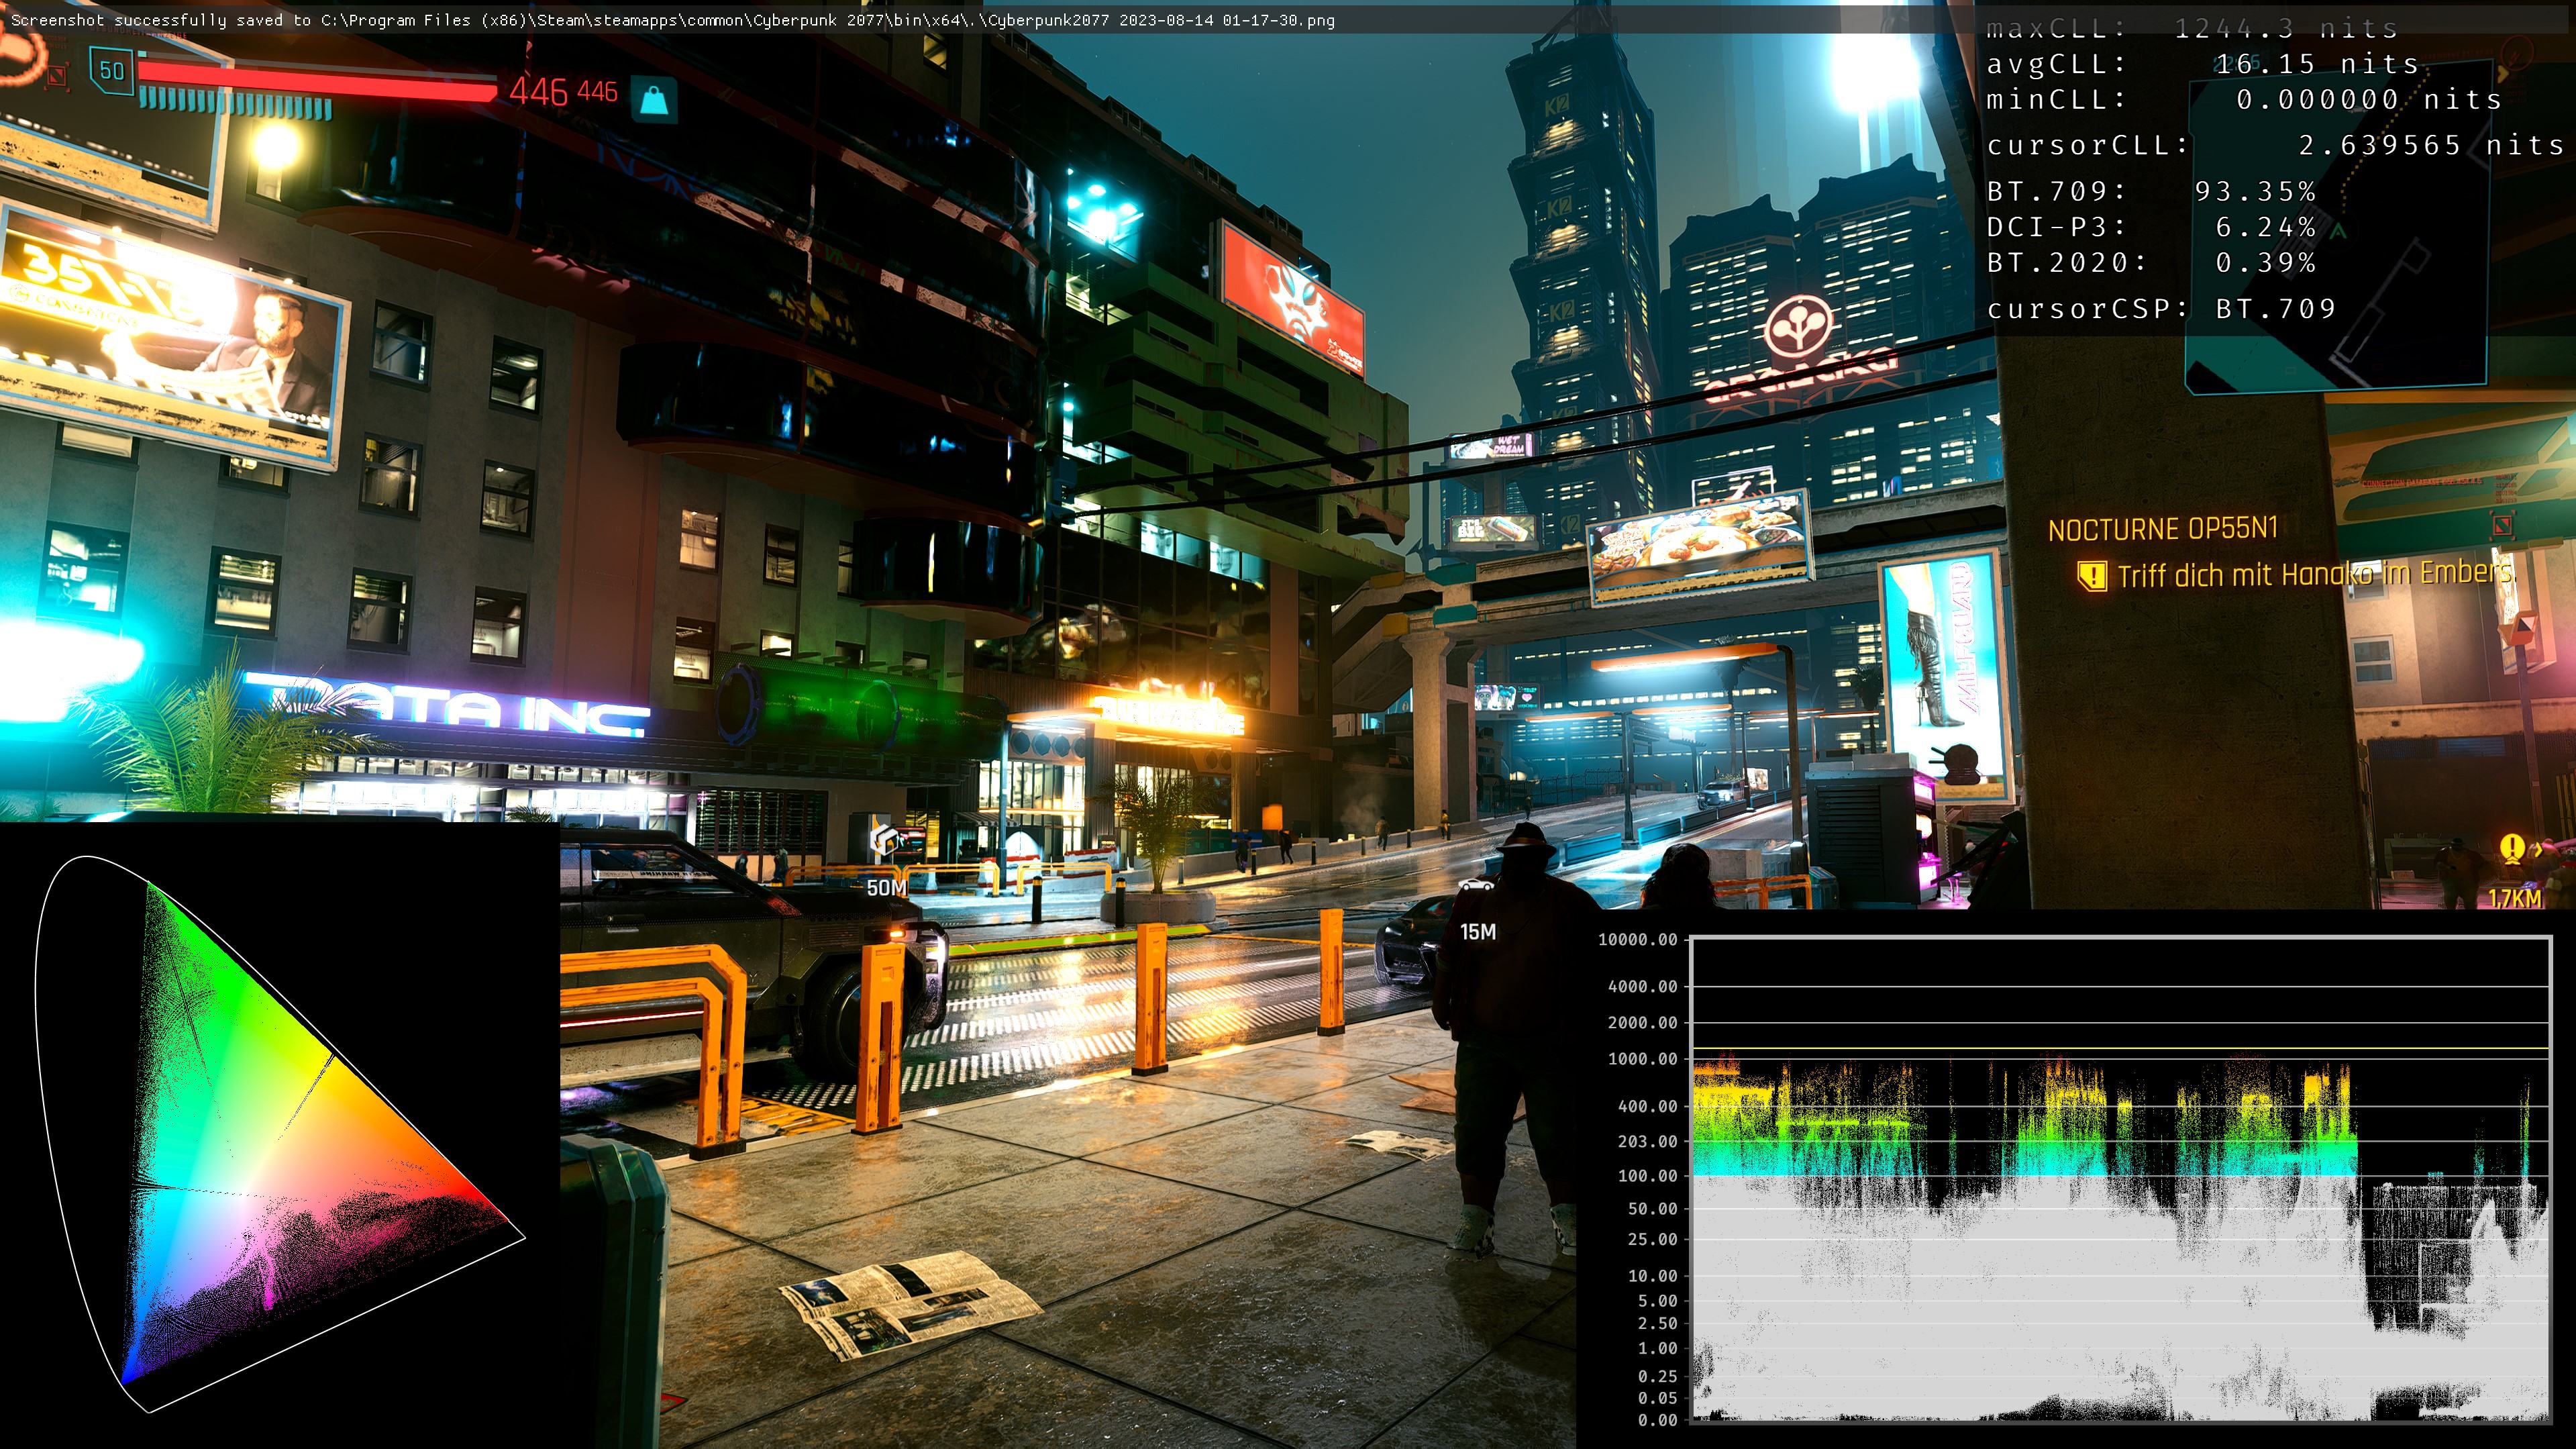2576x1449 pixels.
Task: Click the BT.2020 0.39% value
Action: (x=2265, y=263)
